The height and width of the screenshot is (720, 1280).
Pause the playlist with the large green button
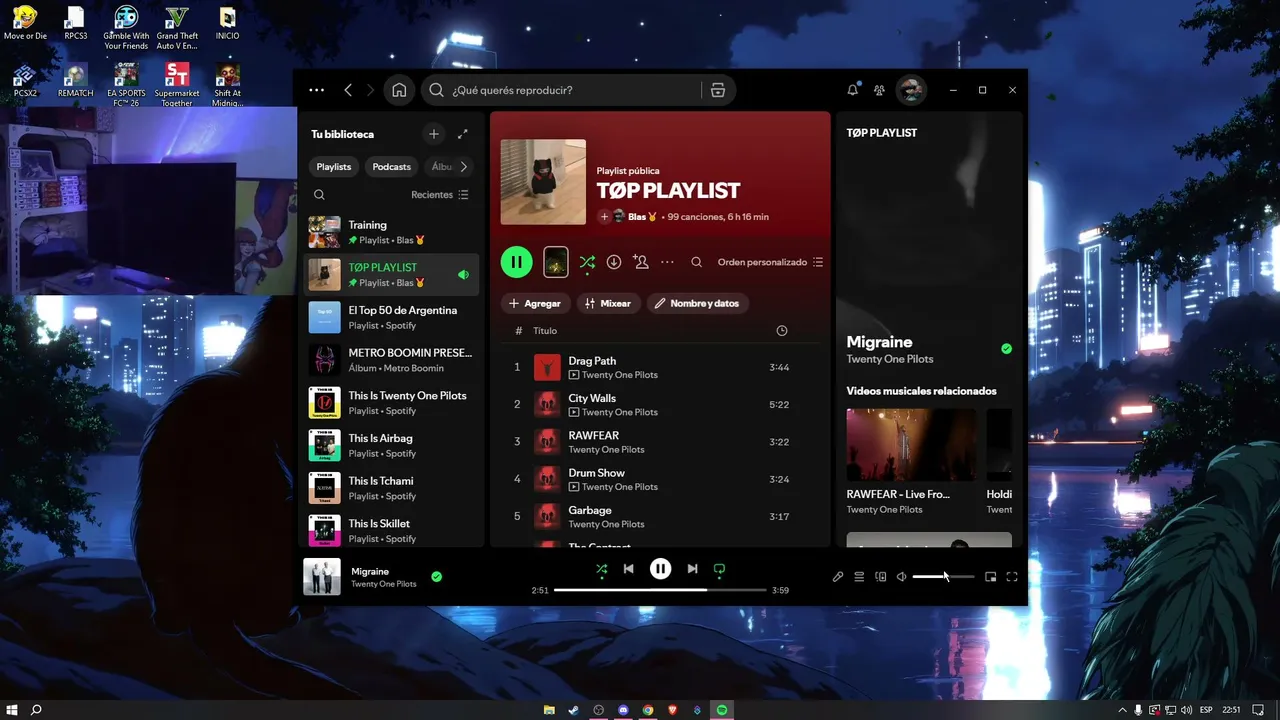pyautogui.click(x=516, y=262)
